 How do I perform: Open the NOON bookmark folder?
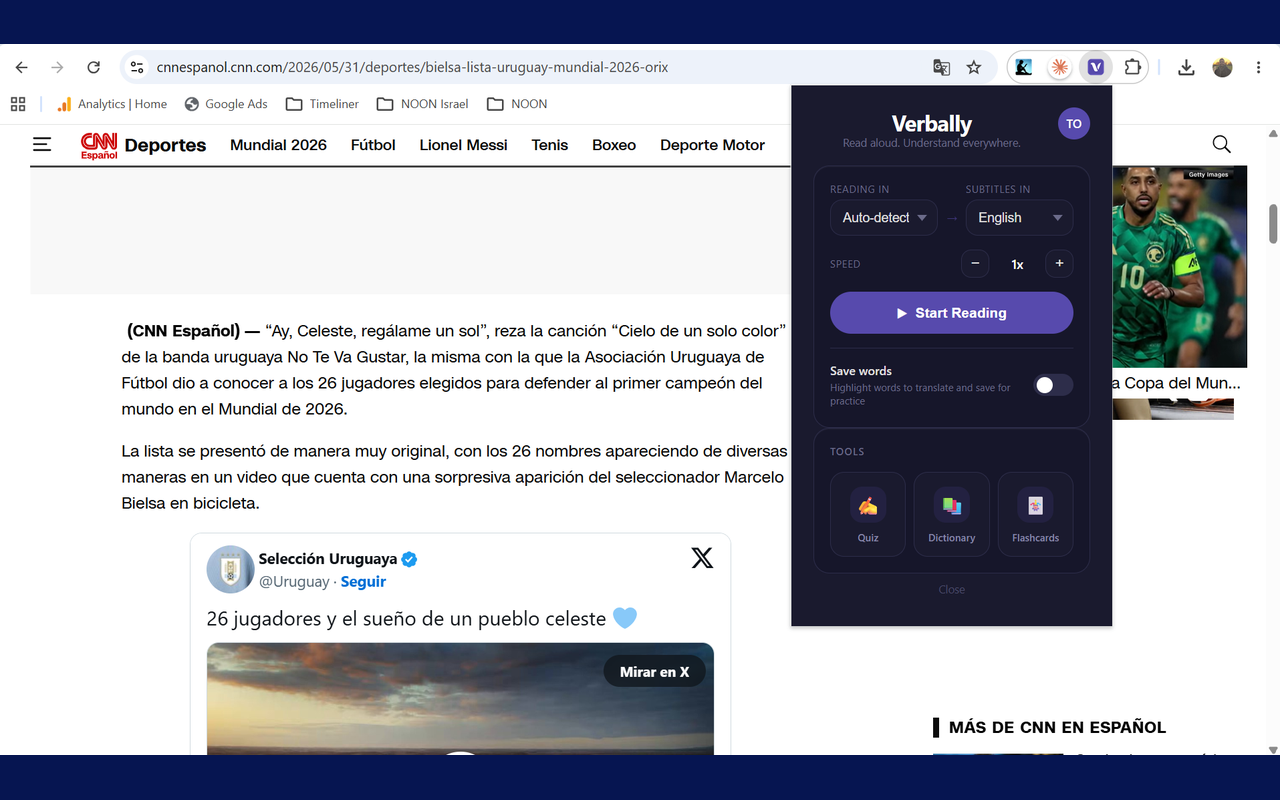pos(517,104)
